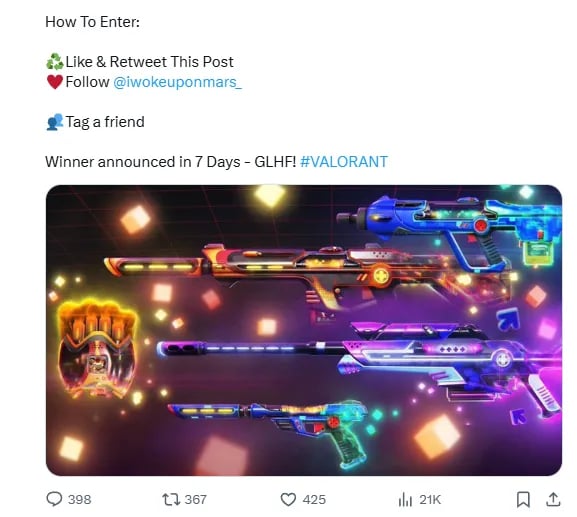Image resolution: width=577 pixels, height=517 pixels.
Task: Click the Winner announced in 7 Days text
Action: [x=143, y=162]
